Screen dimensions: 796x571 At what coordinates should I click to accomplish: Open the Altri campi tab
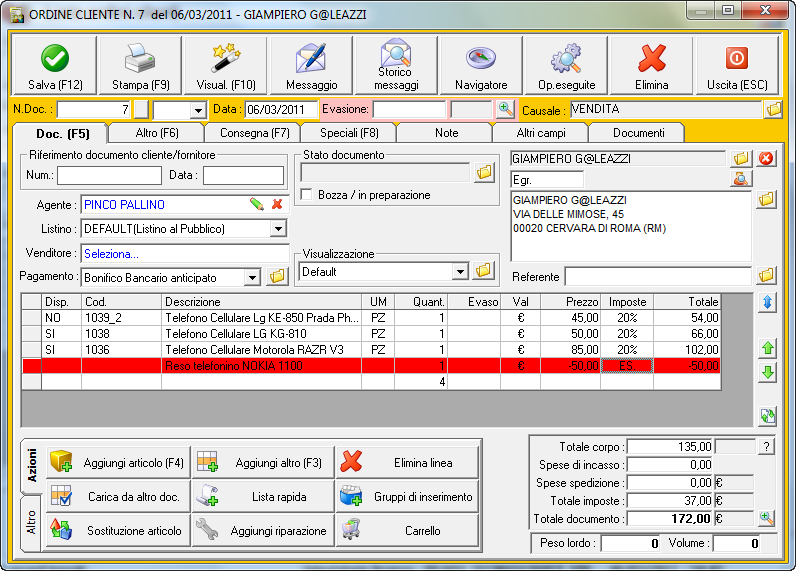[540, 132]
